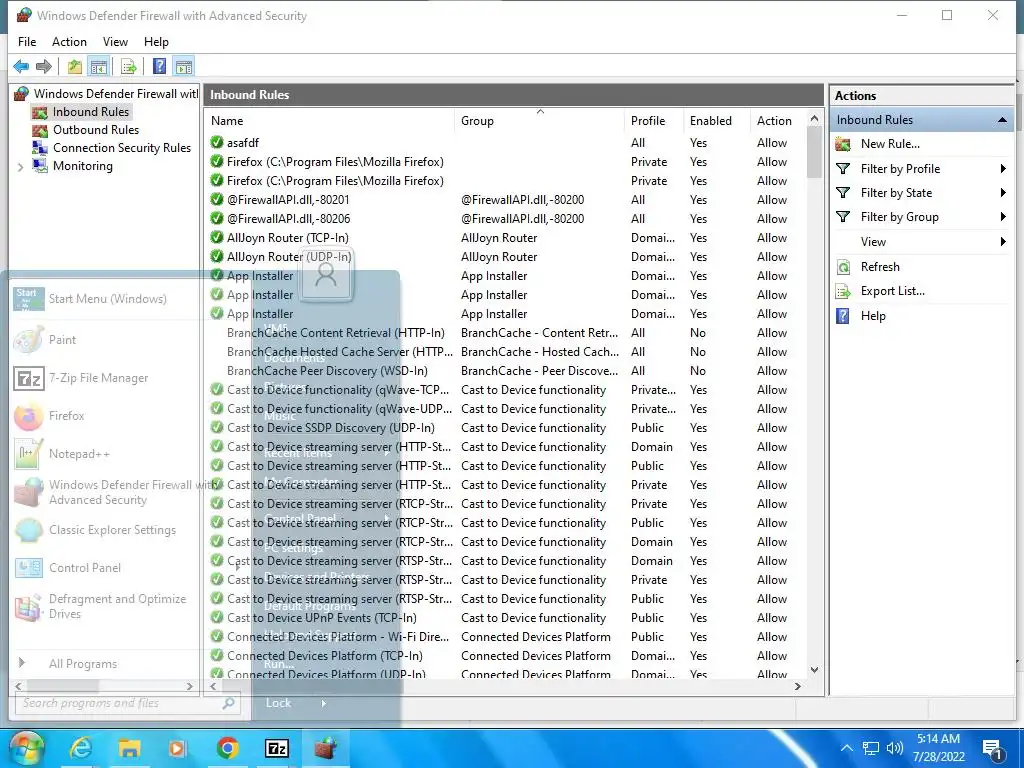Collapse the Inbound Rules actions section

tap(1002, 120)
